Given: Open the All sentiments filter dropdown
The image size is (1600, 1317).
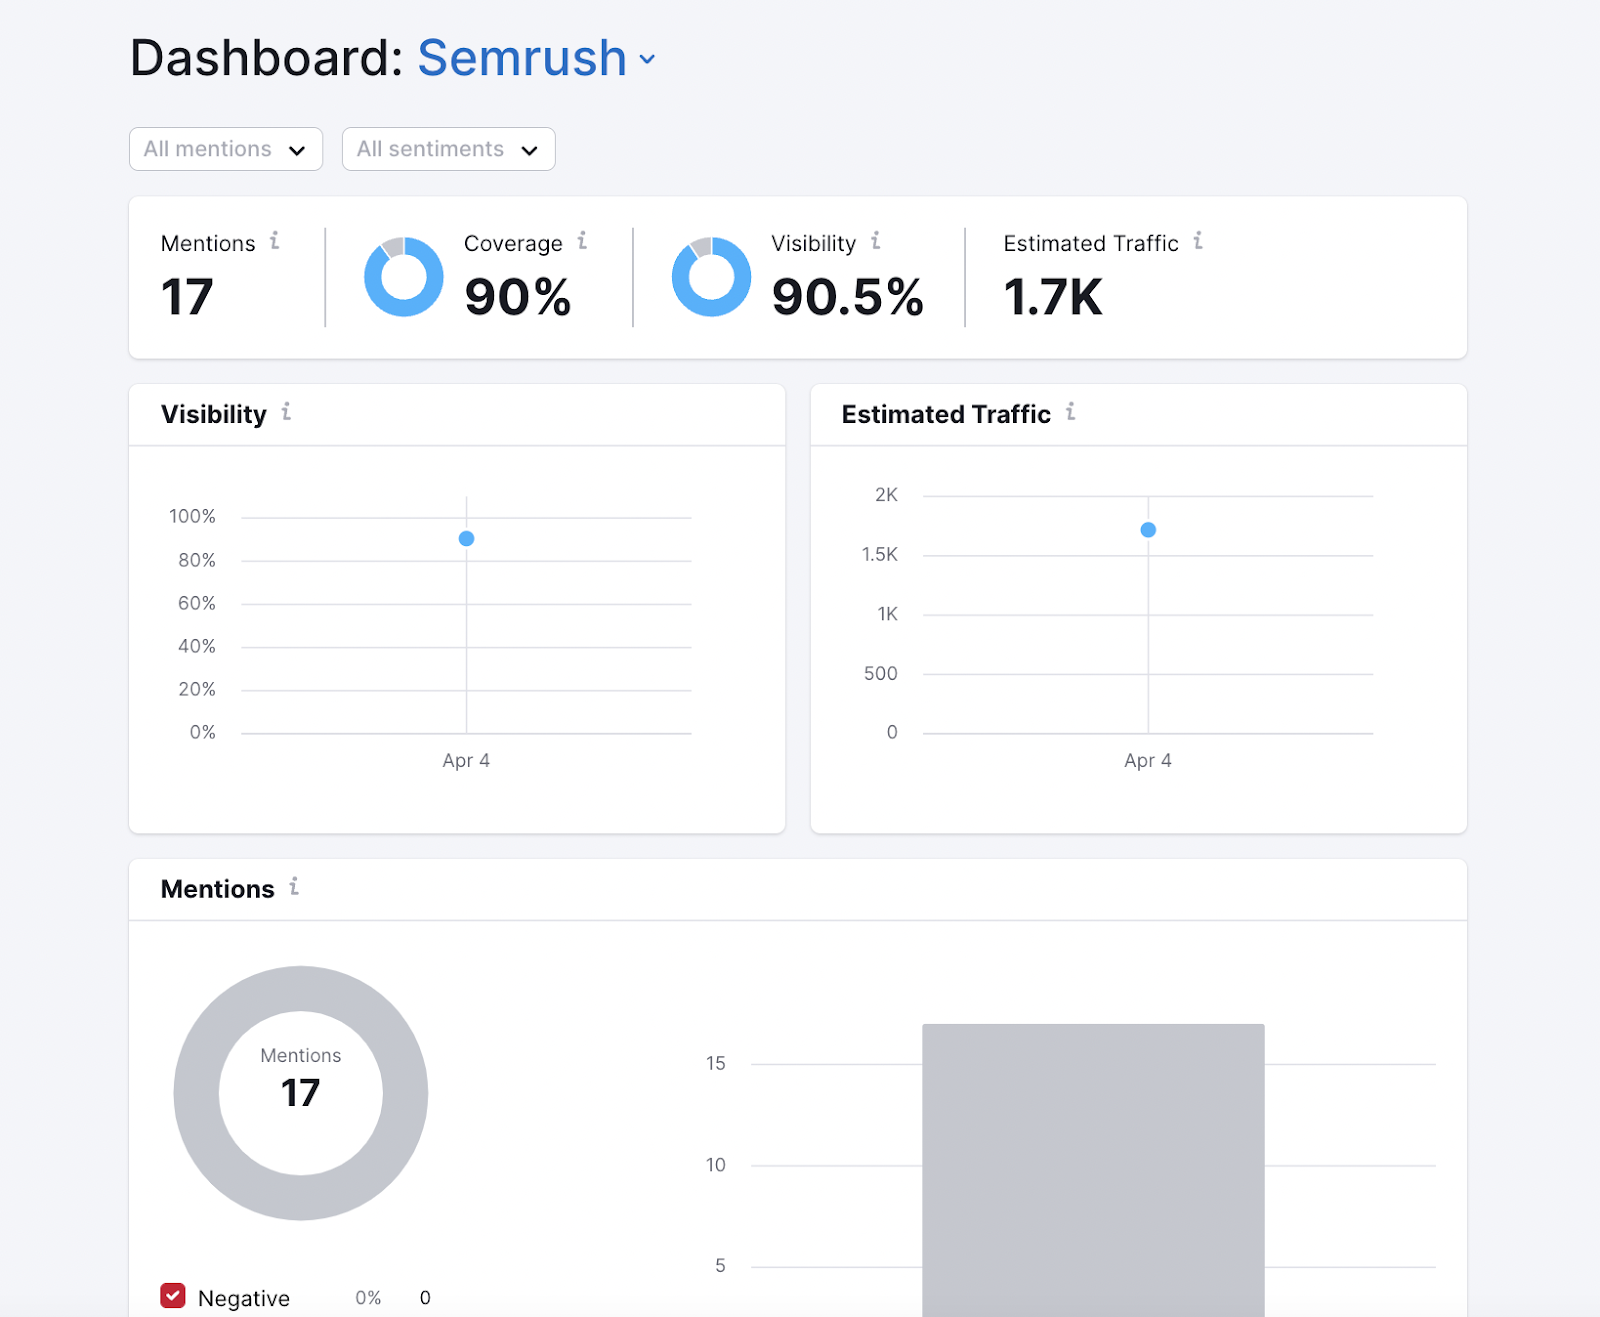Looking at the screenshot, I should click(x=448, y=149).
